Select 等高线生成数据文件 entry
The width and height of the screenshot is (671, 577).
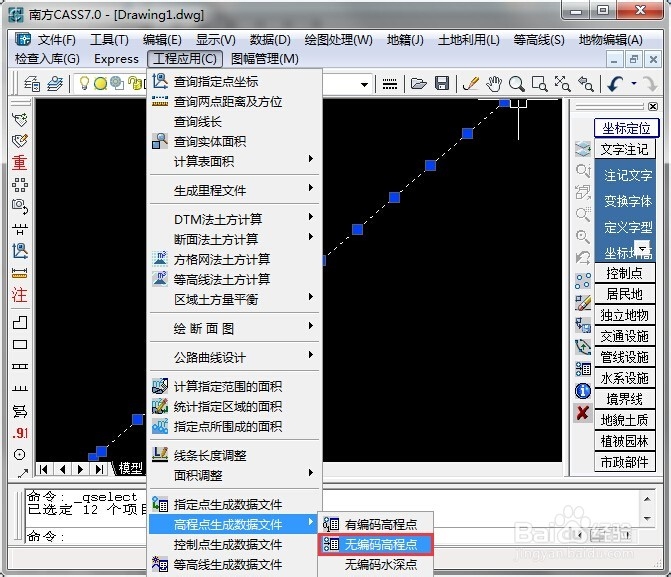(x=235, y=565)
